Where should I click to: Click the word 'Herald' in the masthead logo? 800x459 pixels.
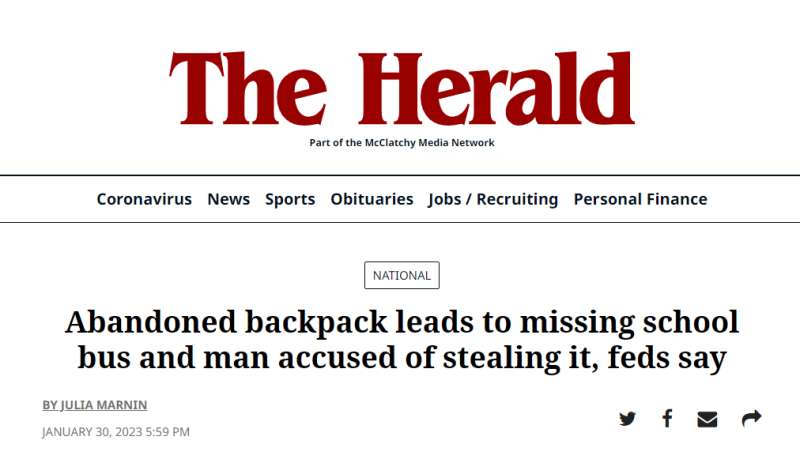click(496, 88)
